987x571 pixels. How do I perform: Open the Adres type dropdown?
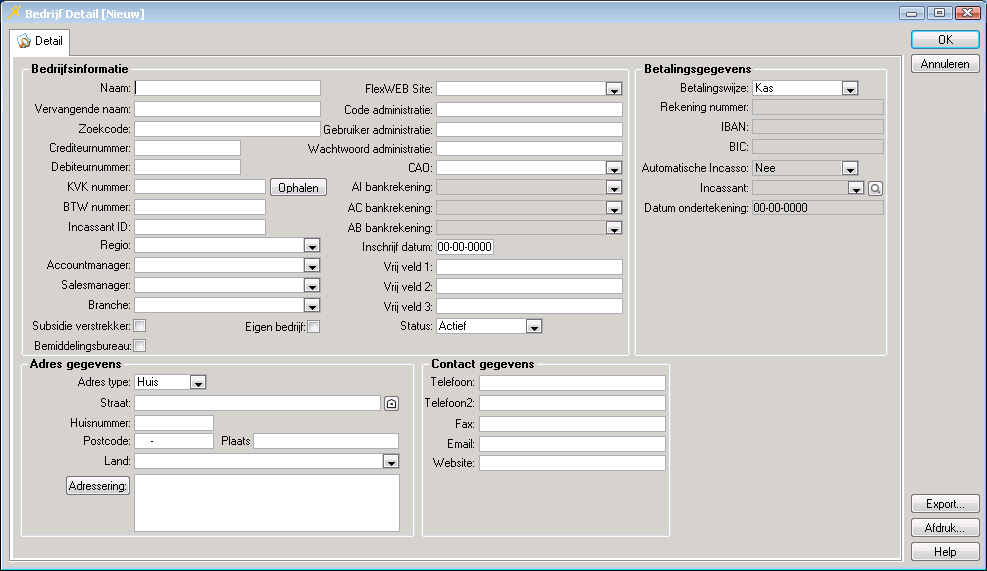pyautogui.click(x=198, y=382)
